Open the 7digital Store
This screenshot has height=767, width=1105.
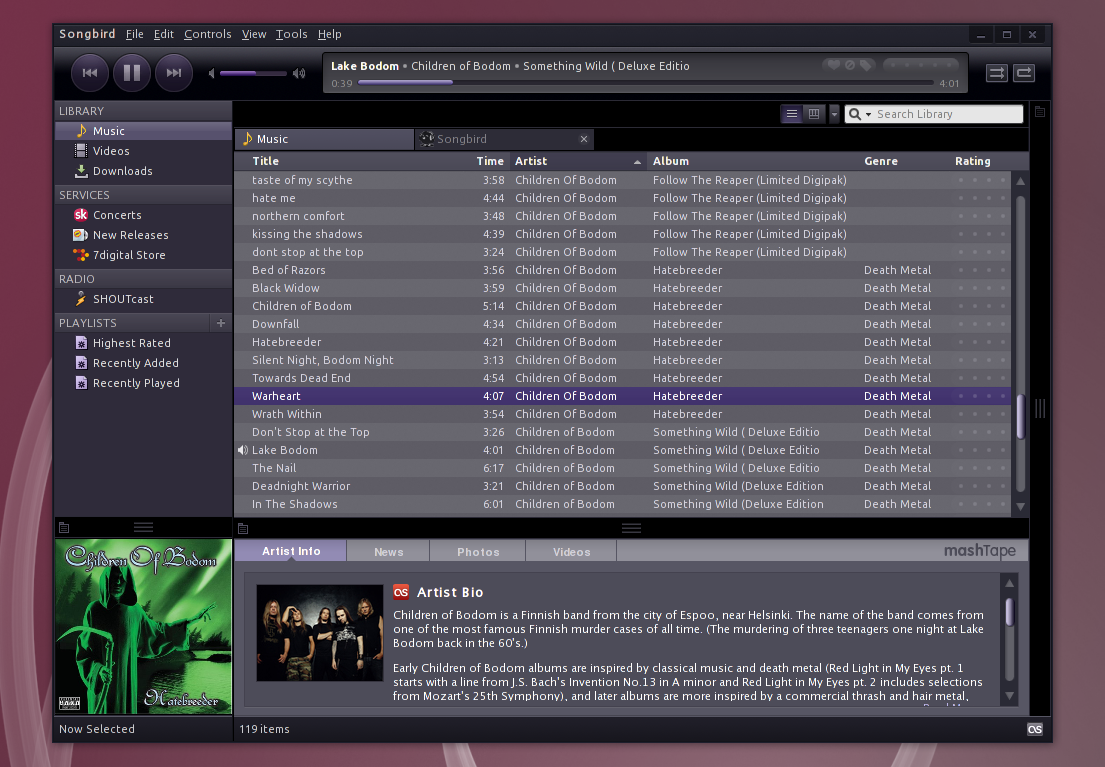click(144, 254)
